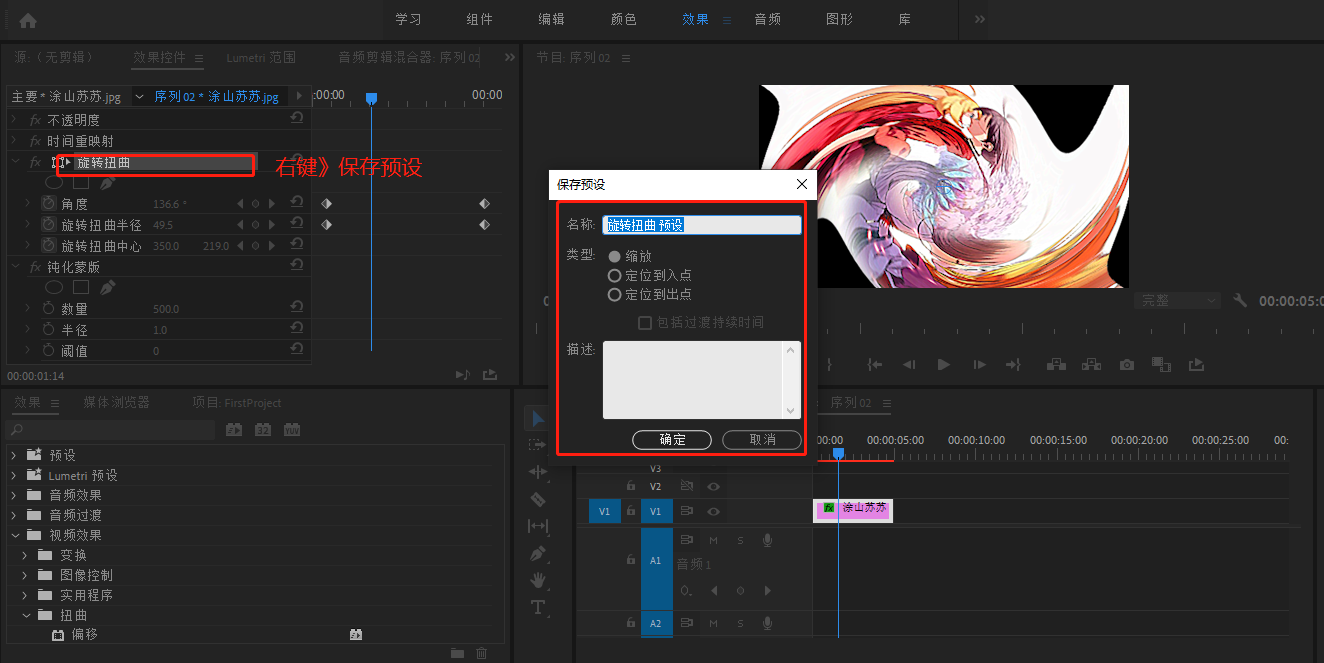
Task: Expand the 变换 subfolder
Action: [25, 555]
